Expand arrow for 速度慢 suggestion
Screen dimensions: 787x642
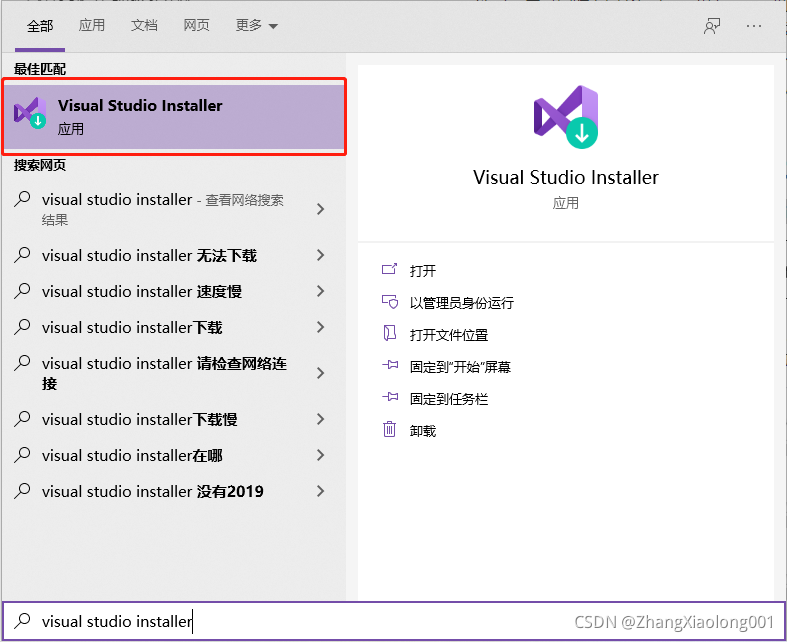321,292
